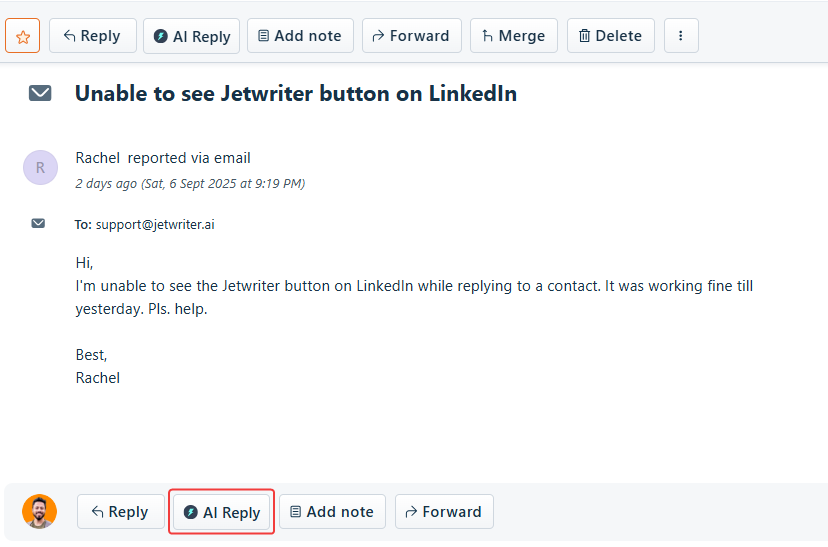
Task: Click Rachel's avatar circle
Action: point(40,168)
